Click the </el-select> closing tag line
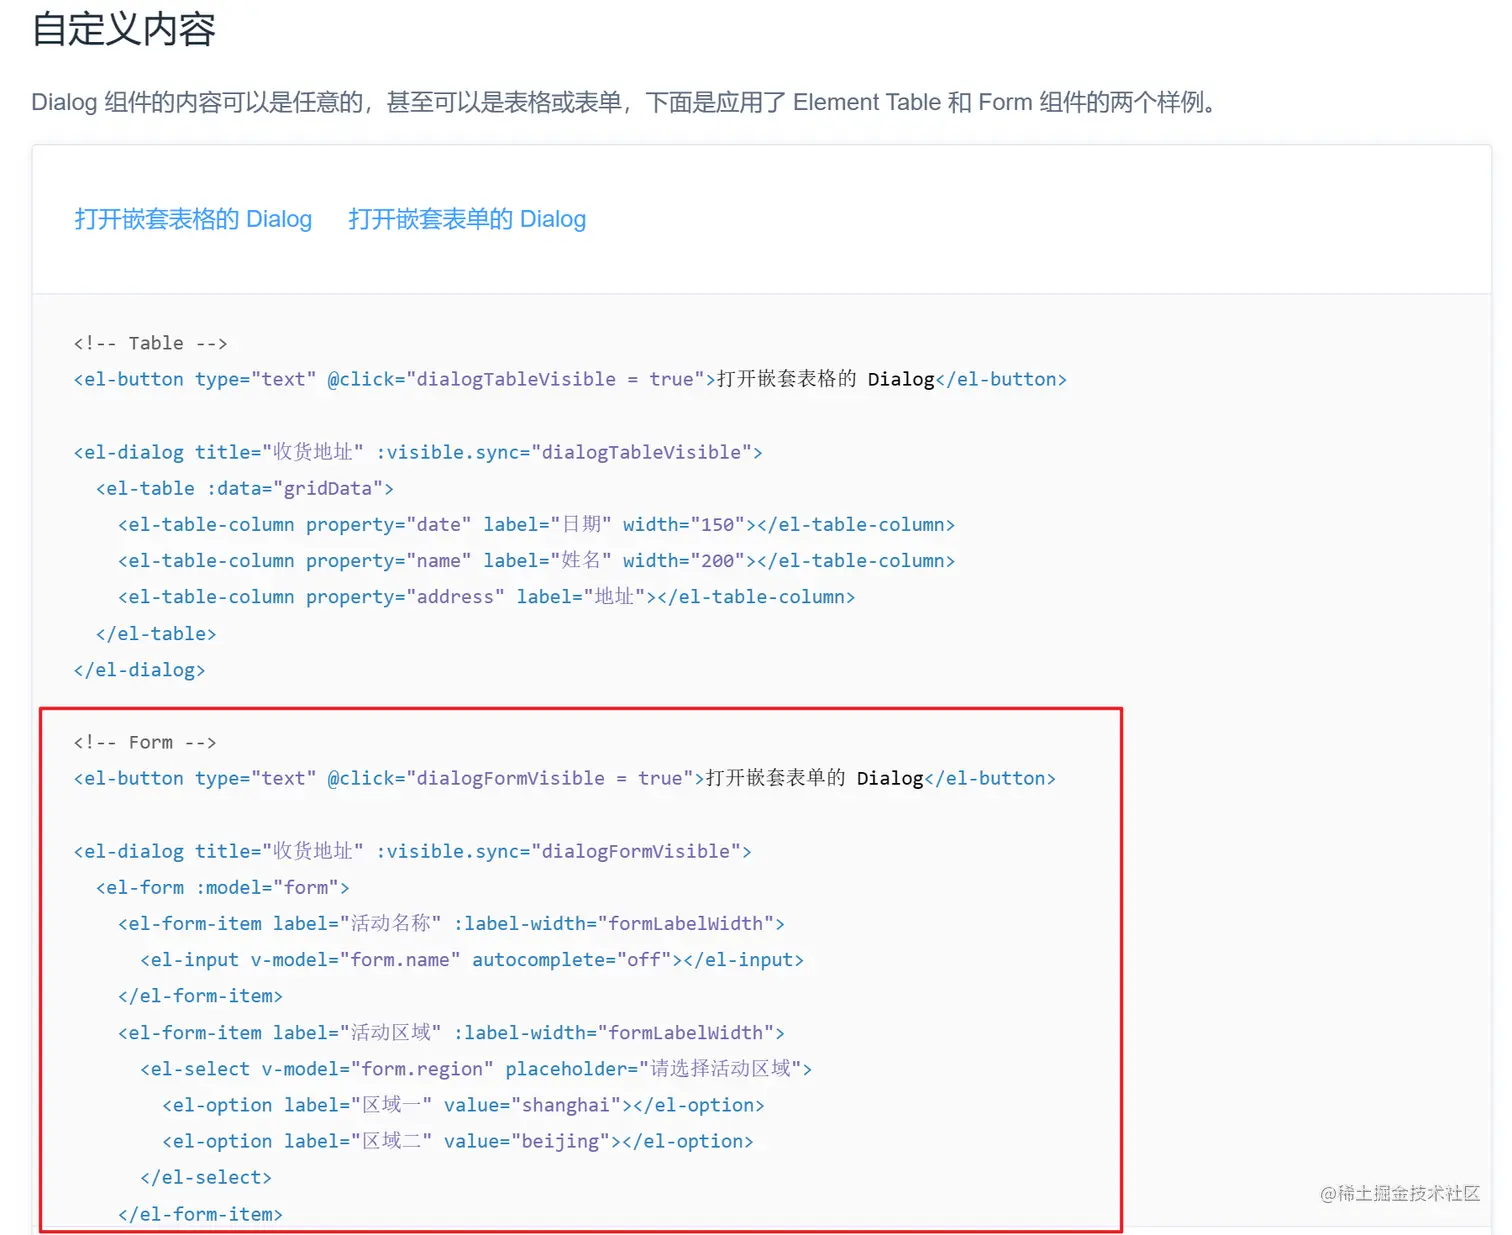 pyautogui.click(x=206, y=1177)
